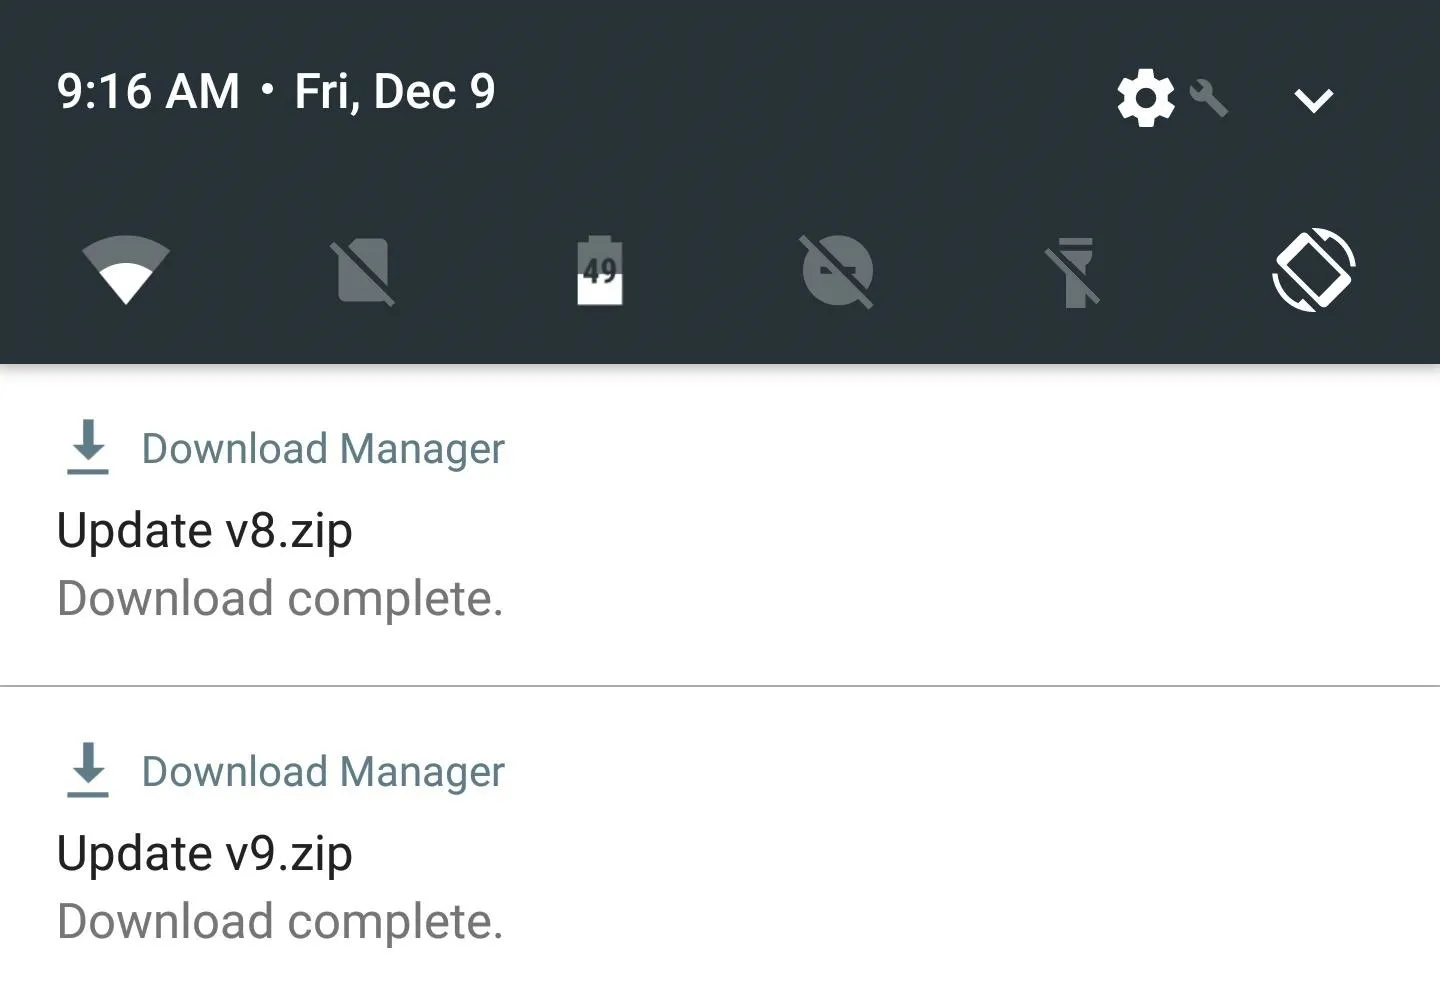Tap the empty quick settings header area

point(800,95)
